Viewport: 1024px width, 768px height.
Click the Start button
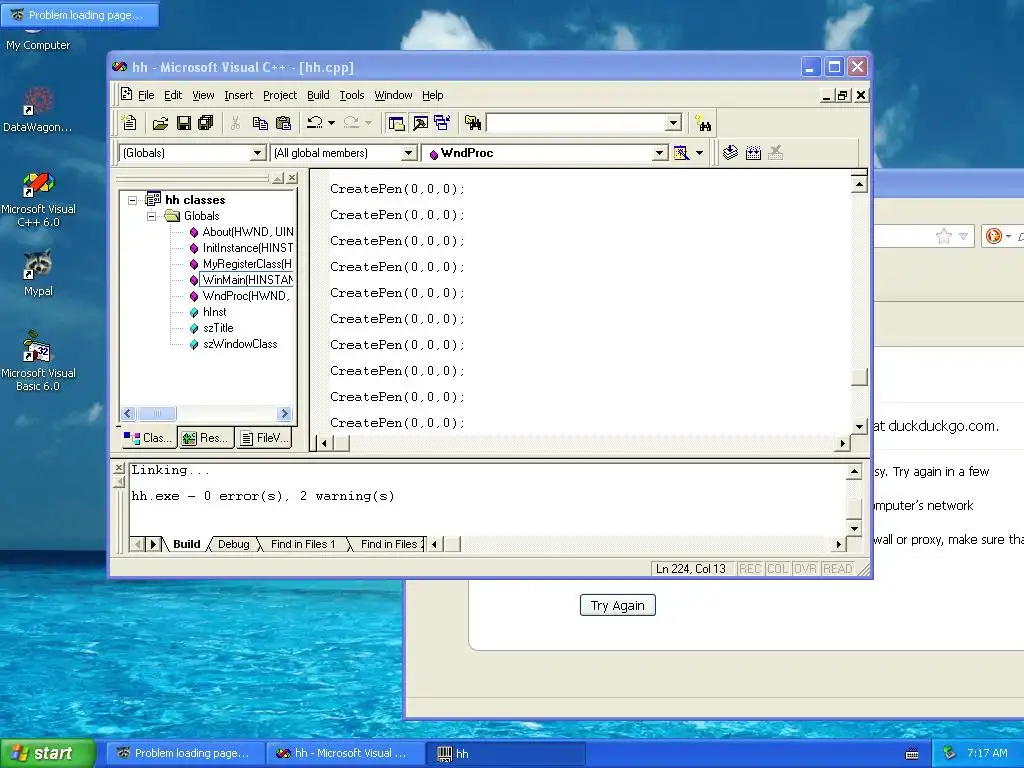pos(47,753)
